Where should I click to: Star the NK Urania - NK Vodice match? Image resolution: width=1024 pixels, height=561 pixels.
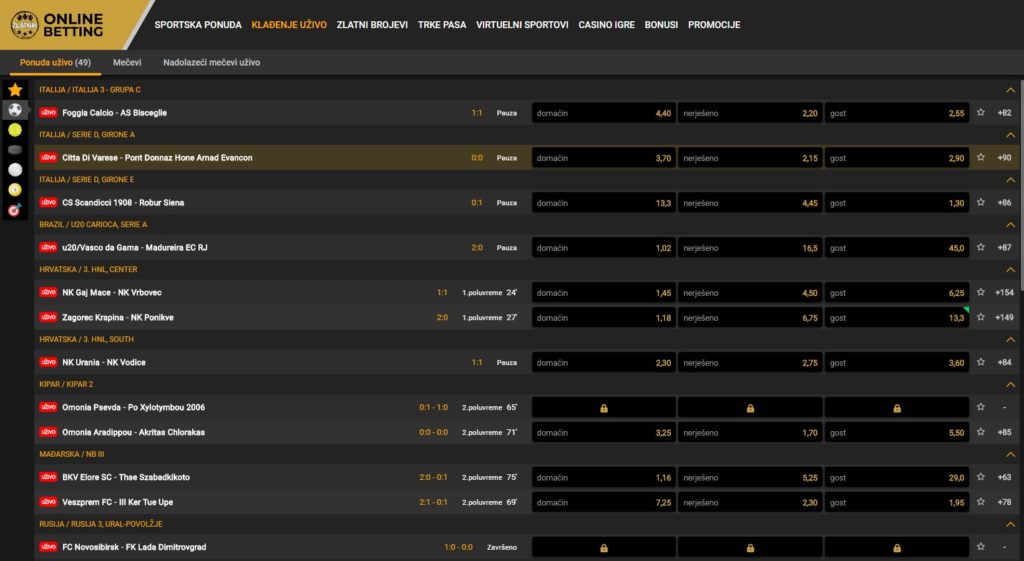(x=981, y=363)
